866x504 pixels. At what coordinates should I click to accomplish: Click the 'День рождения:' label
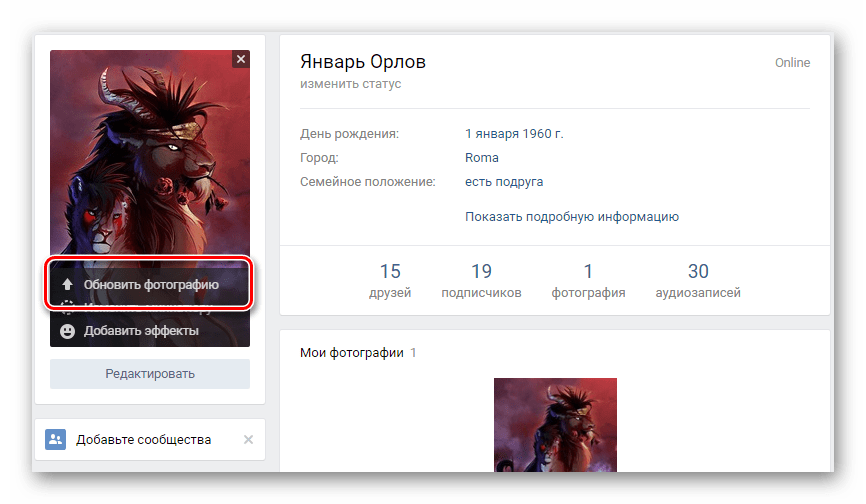click(x=349, y=134)
